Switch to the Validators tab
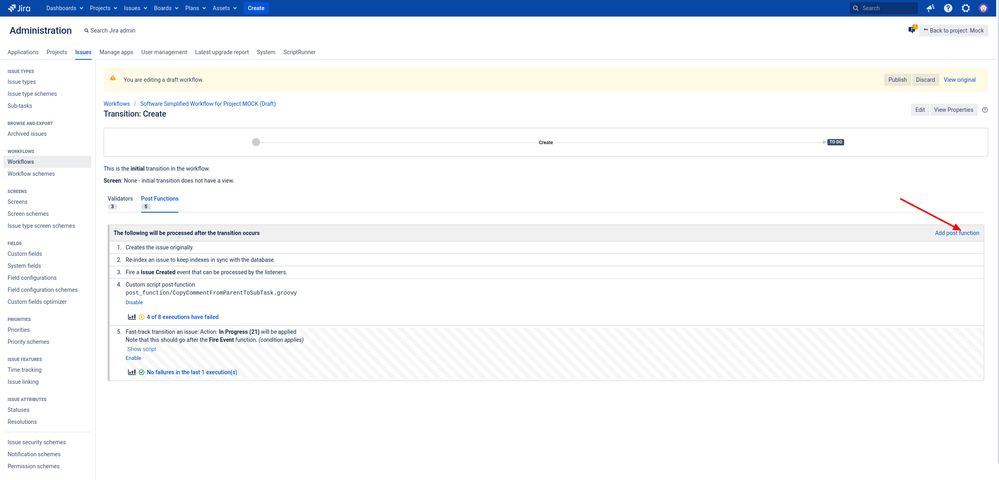 [120, 202]
